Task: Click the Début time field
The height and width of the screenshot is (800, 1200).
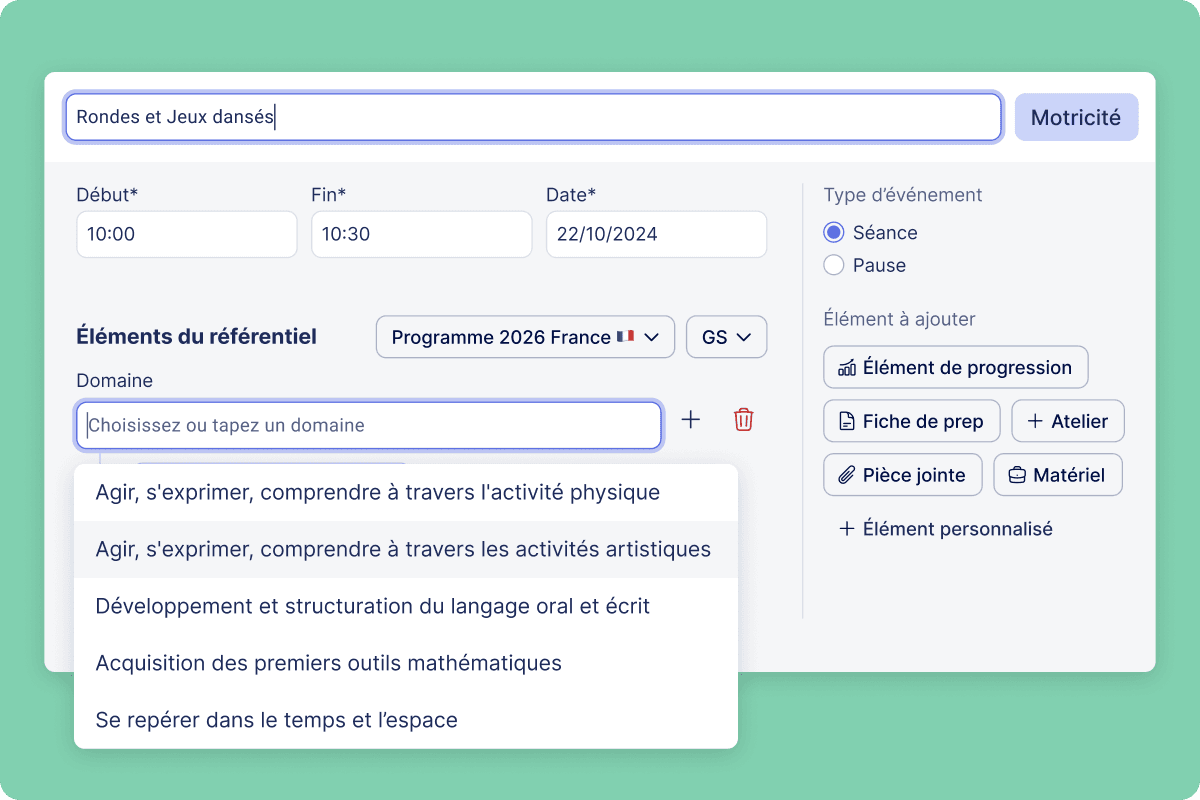Action: (x=187, y=234)
